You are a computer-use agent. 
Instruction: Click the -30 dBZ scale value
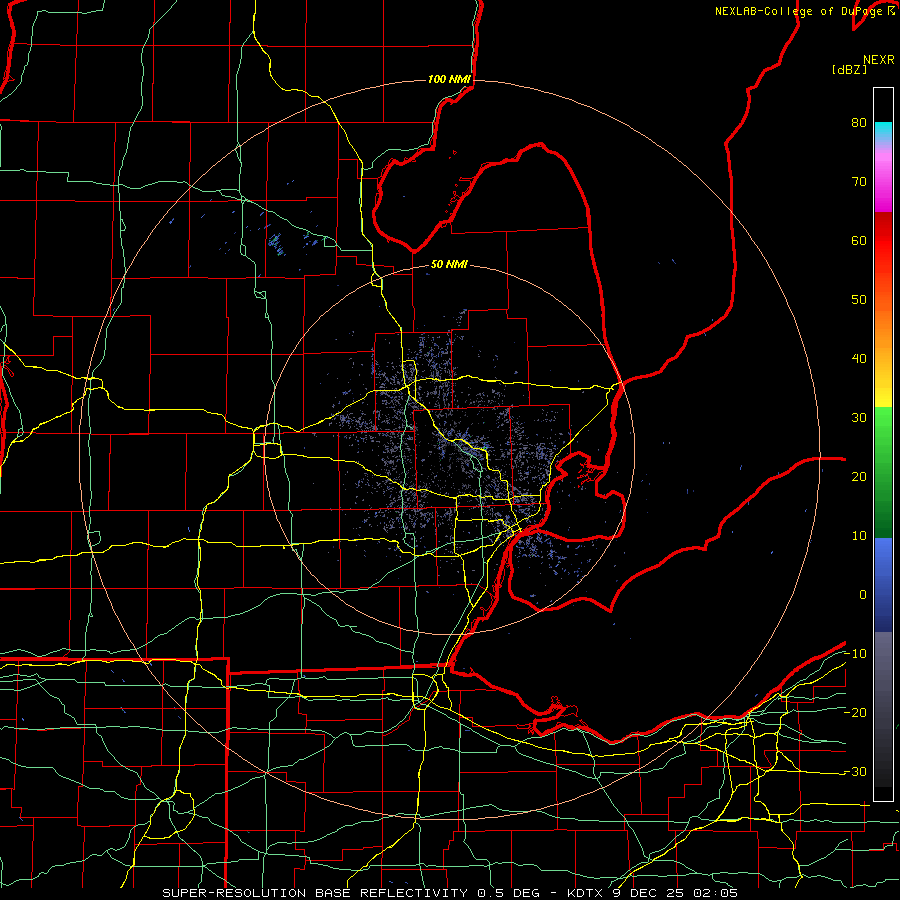pos(855,771)
